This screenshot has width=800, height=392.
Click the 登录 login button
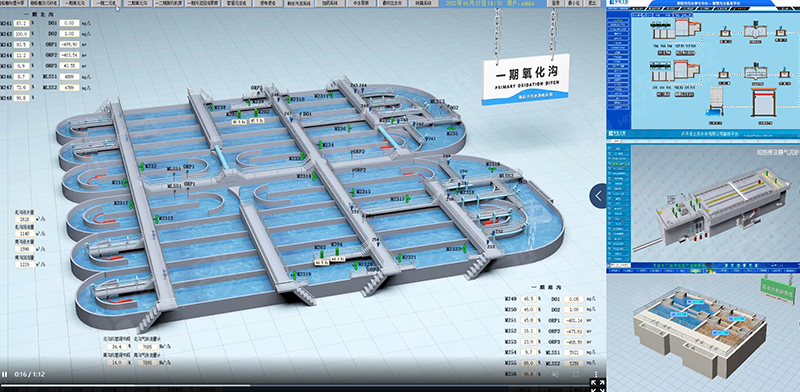pyautogui.click(x=556, y=4)
